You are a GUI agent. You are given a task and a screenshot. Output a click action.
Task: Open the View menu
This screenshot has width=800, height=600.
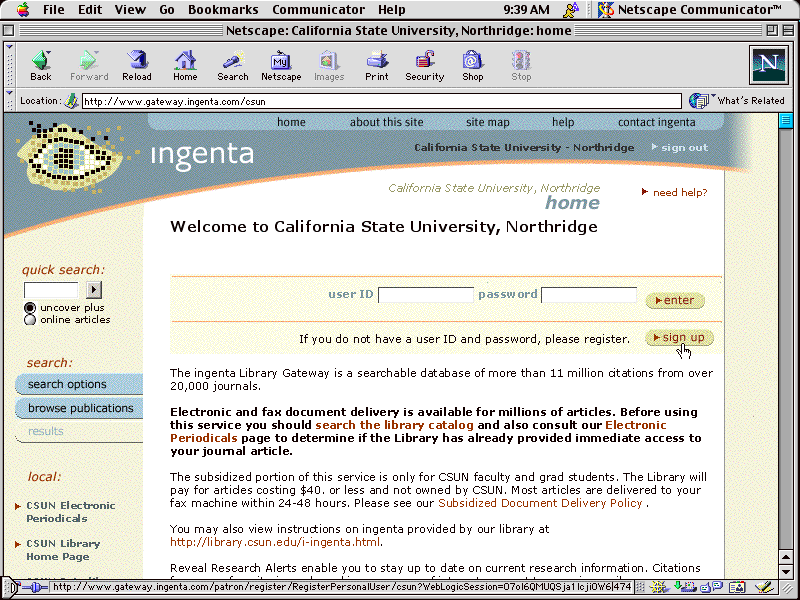130,9
